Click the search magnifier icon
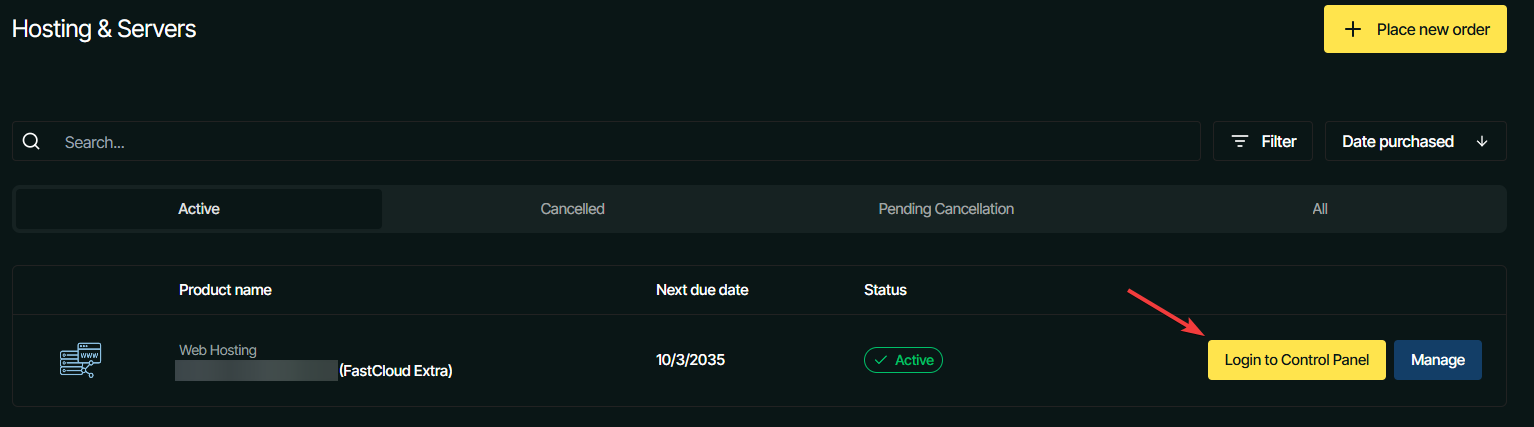Viewport: 1534px width, 427px height. point(31,142)
